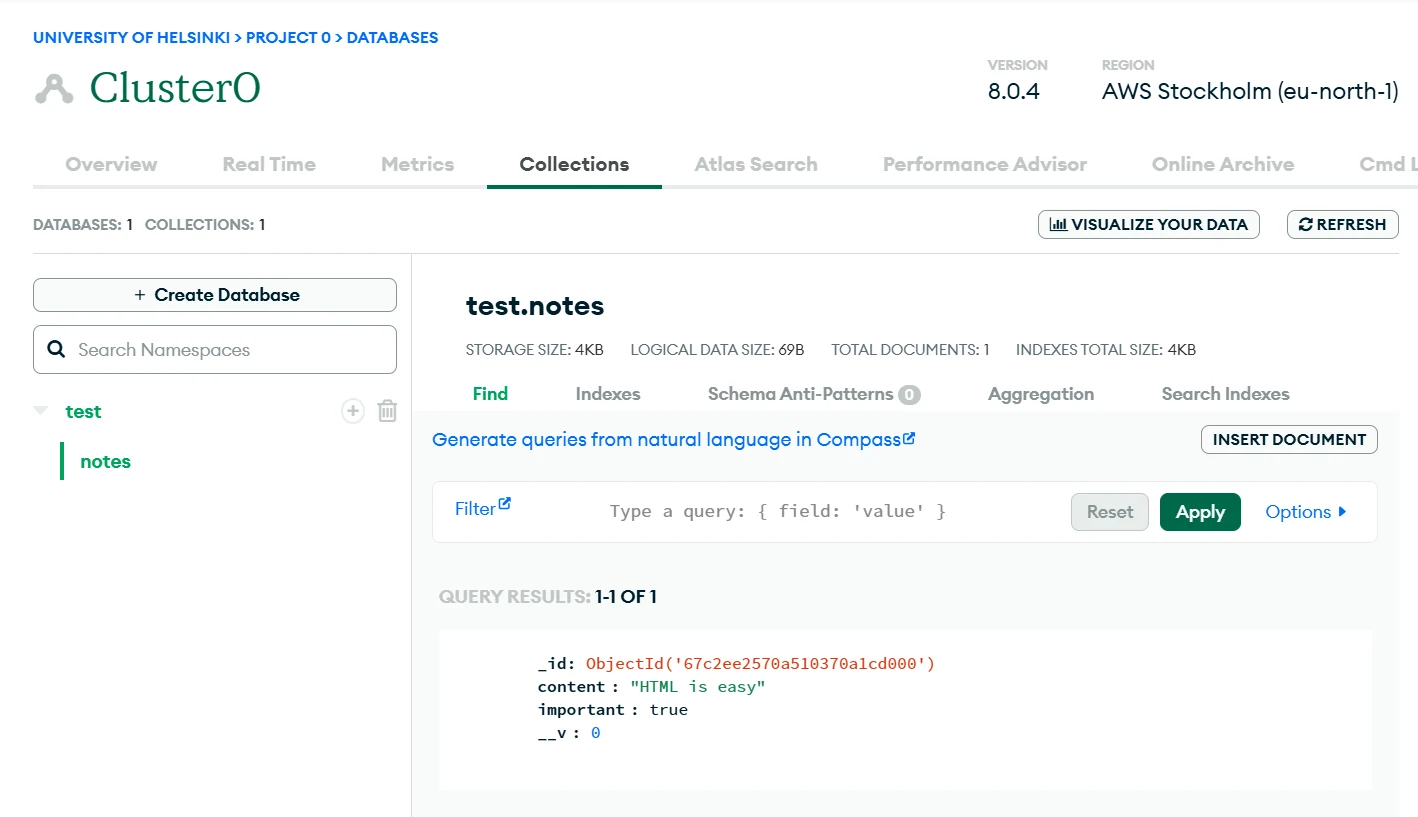Click the trash icon next to test database
This screenshot has height=817, width=1418.
(387, 411)
